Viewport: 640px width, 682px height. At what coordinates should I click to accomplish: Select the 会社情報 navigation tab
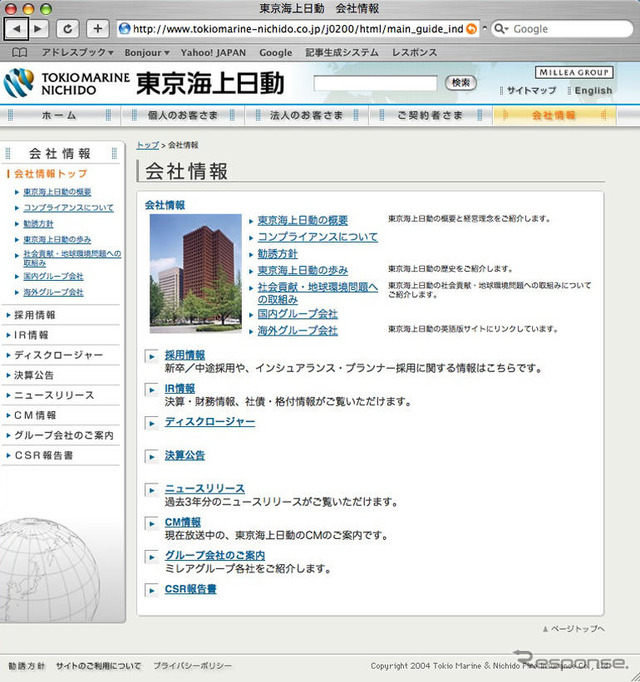[x=554, y=115]
